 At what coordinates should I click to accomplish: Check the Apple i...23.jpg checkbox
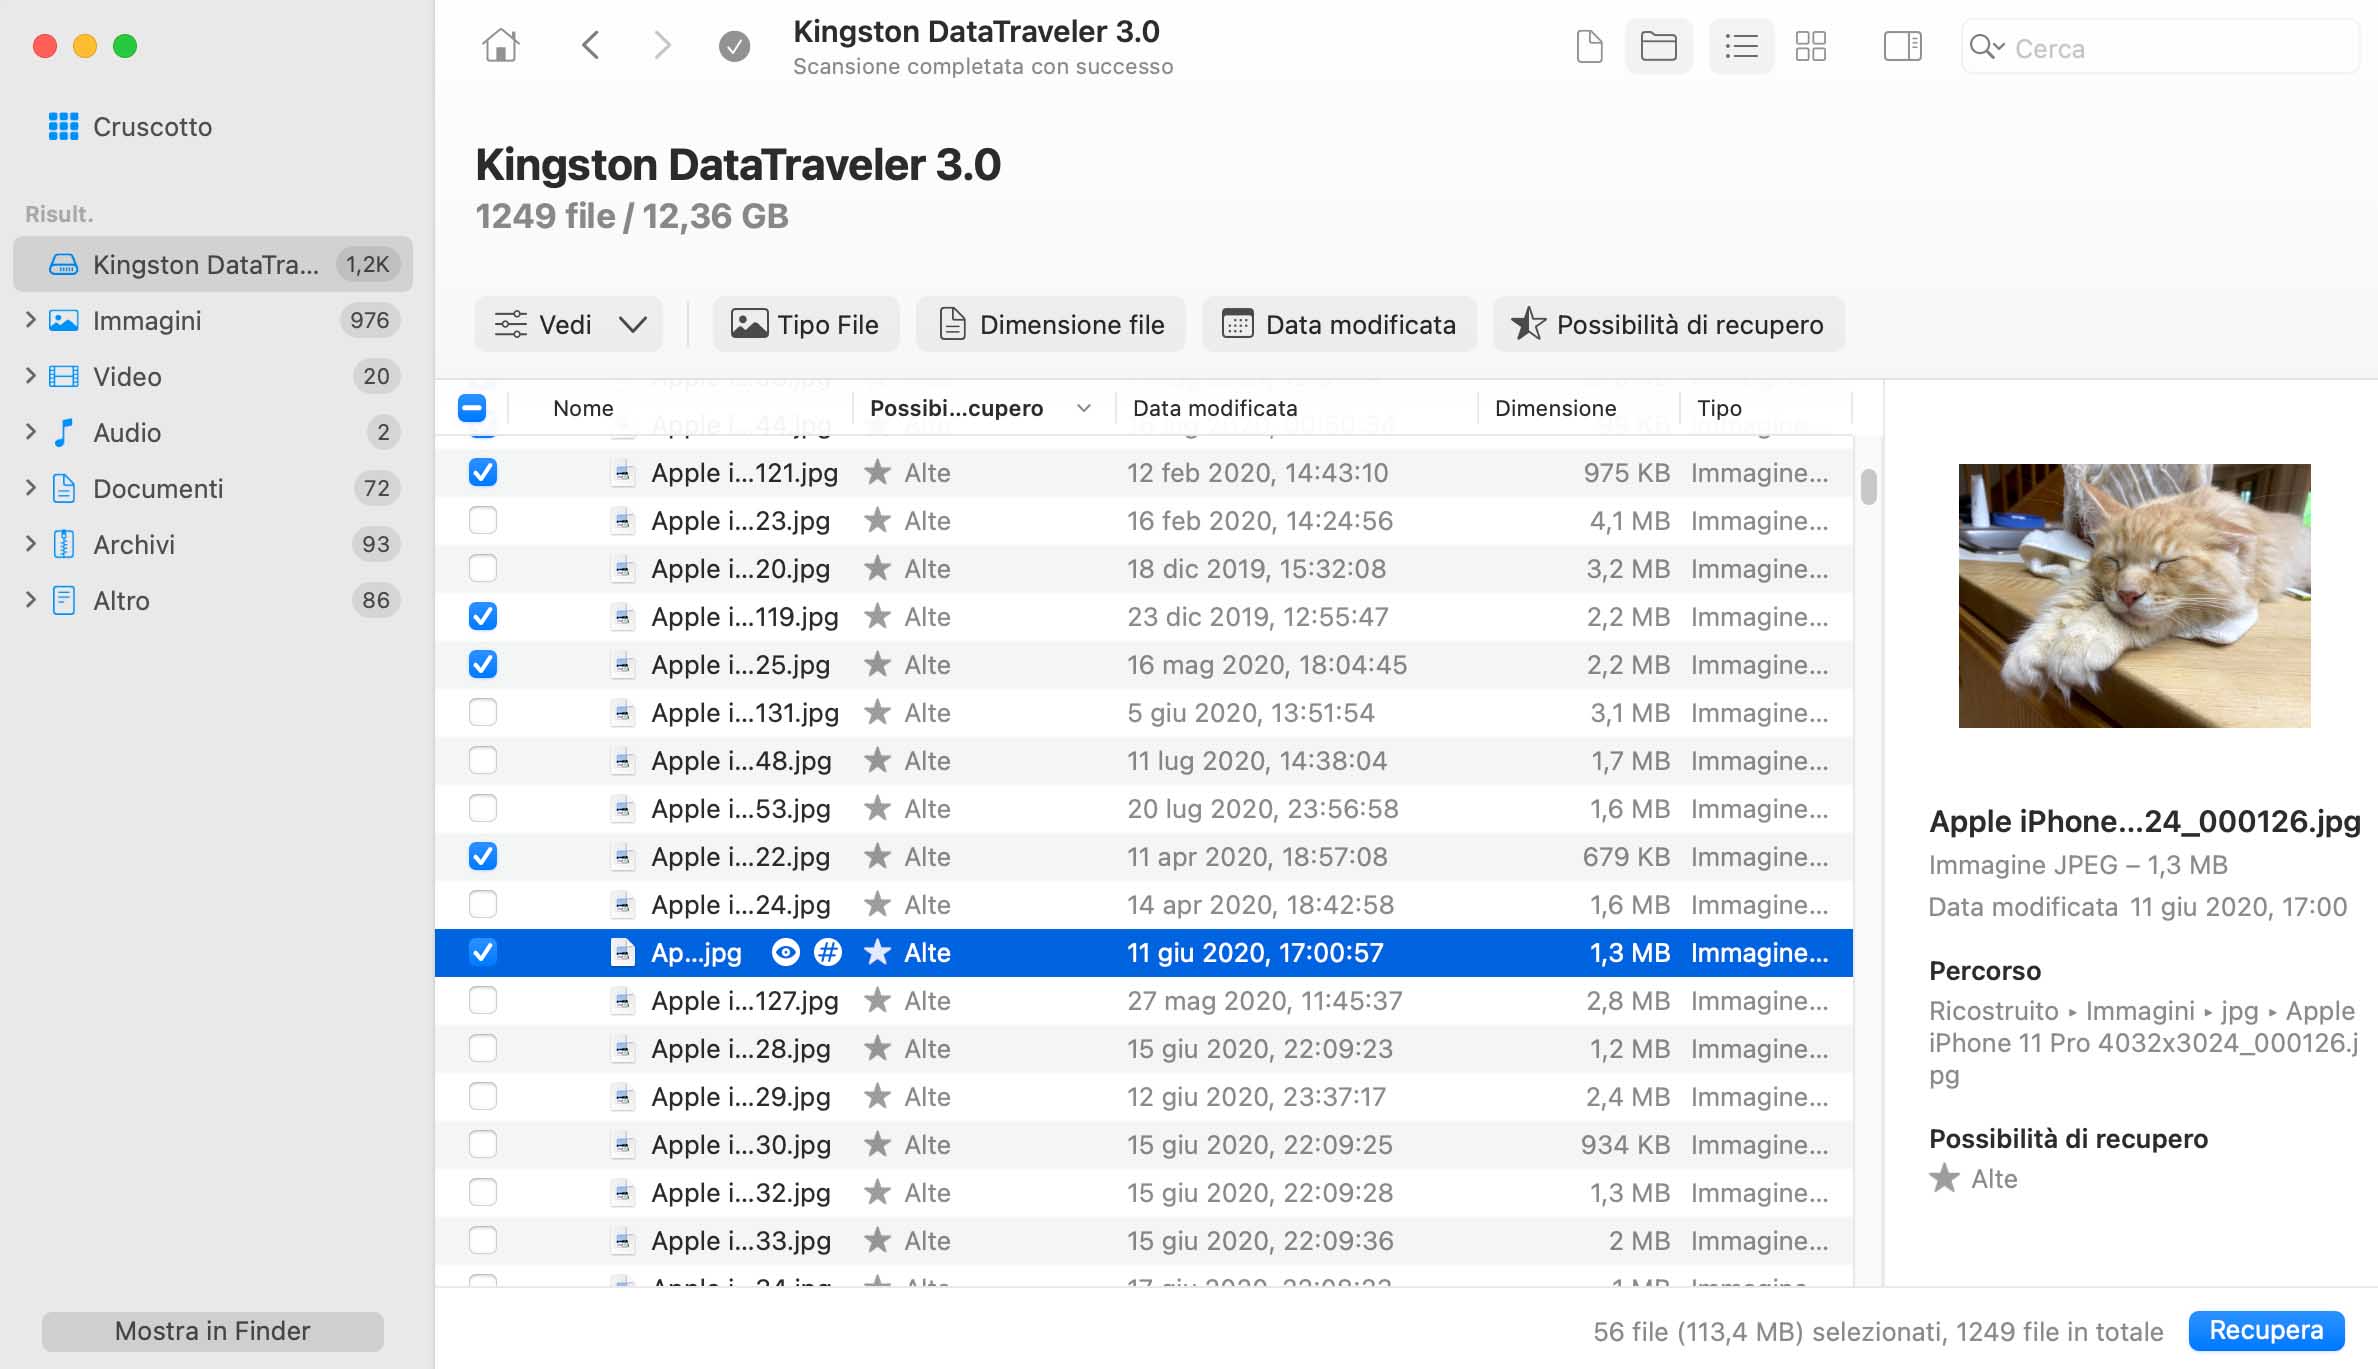pos(483,520)
